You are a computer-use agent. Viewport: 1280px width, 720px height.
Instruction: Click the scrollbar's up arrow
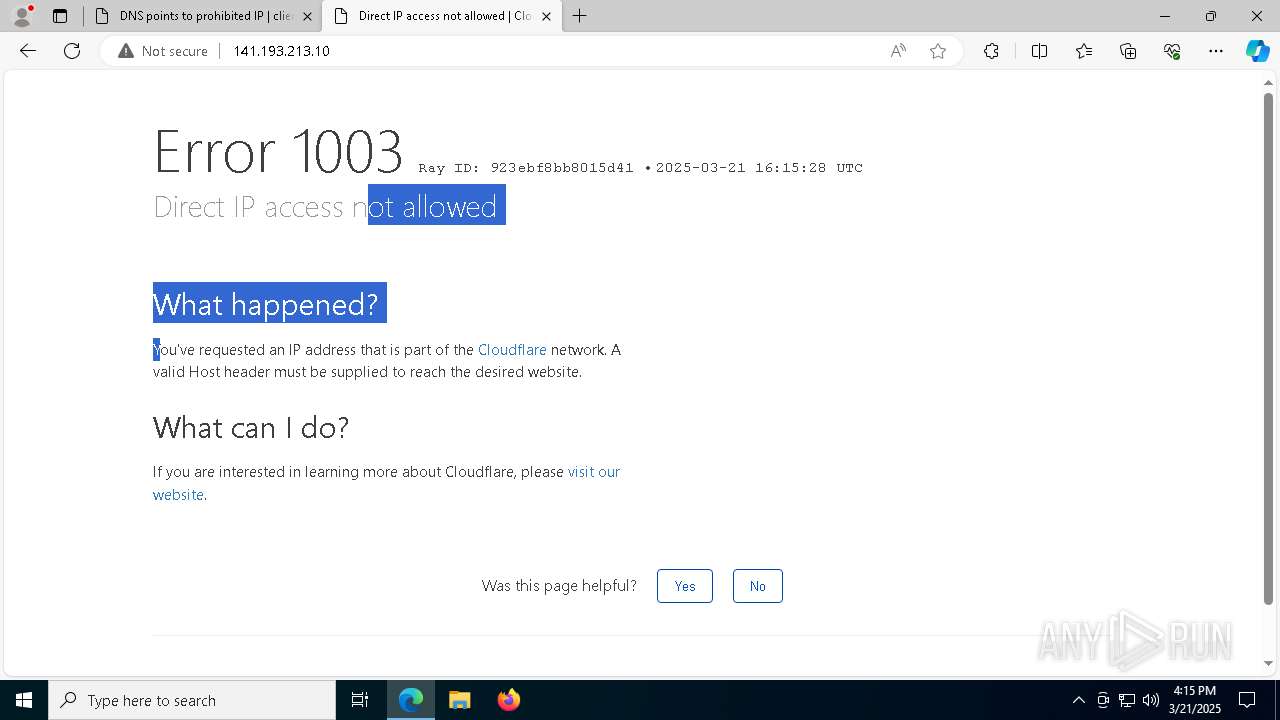click(1269, 83)
